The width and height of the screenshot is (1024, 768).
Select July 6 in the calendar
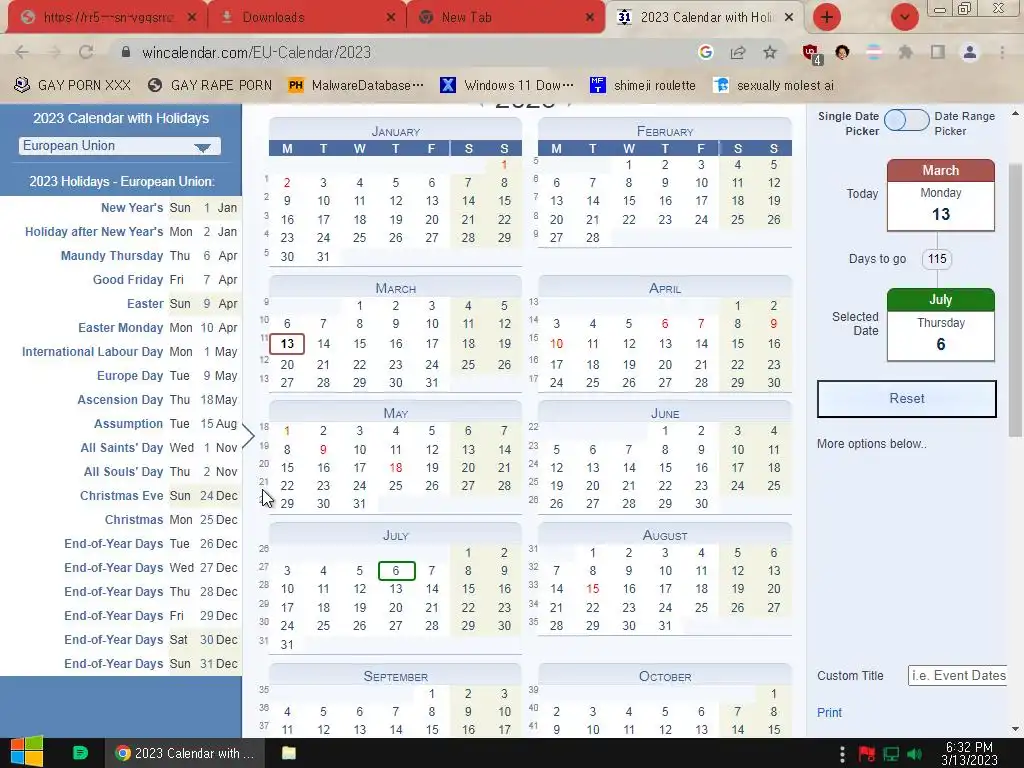396,571
